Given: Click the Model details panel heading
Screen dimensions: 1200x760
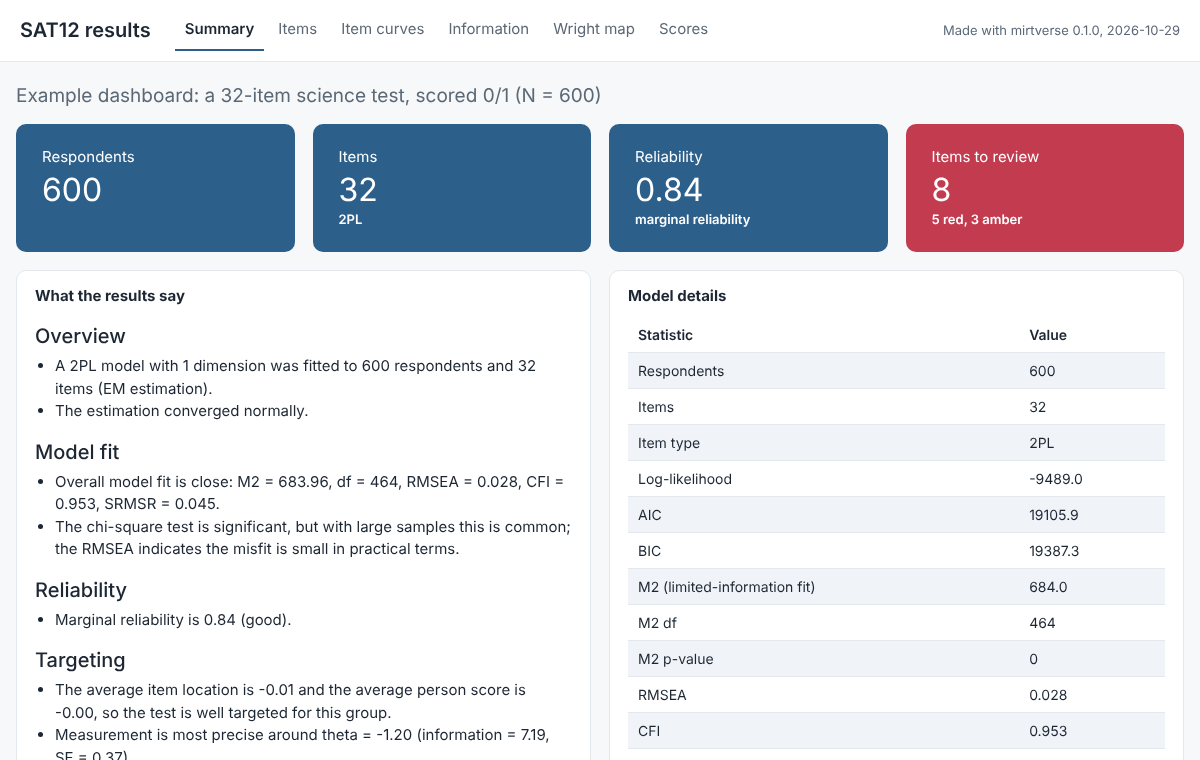Looking at the screenshot, I should tap(677, 296).
